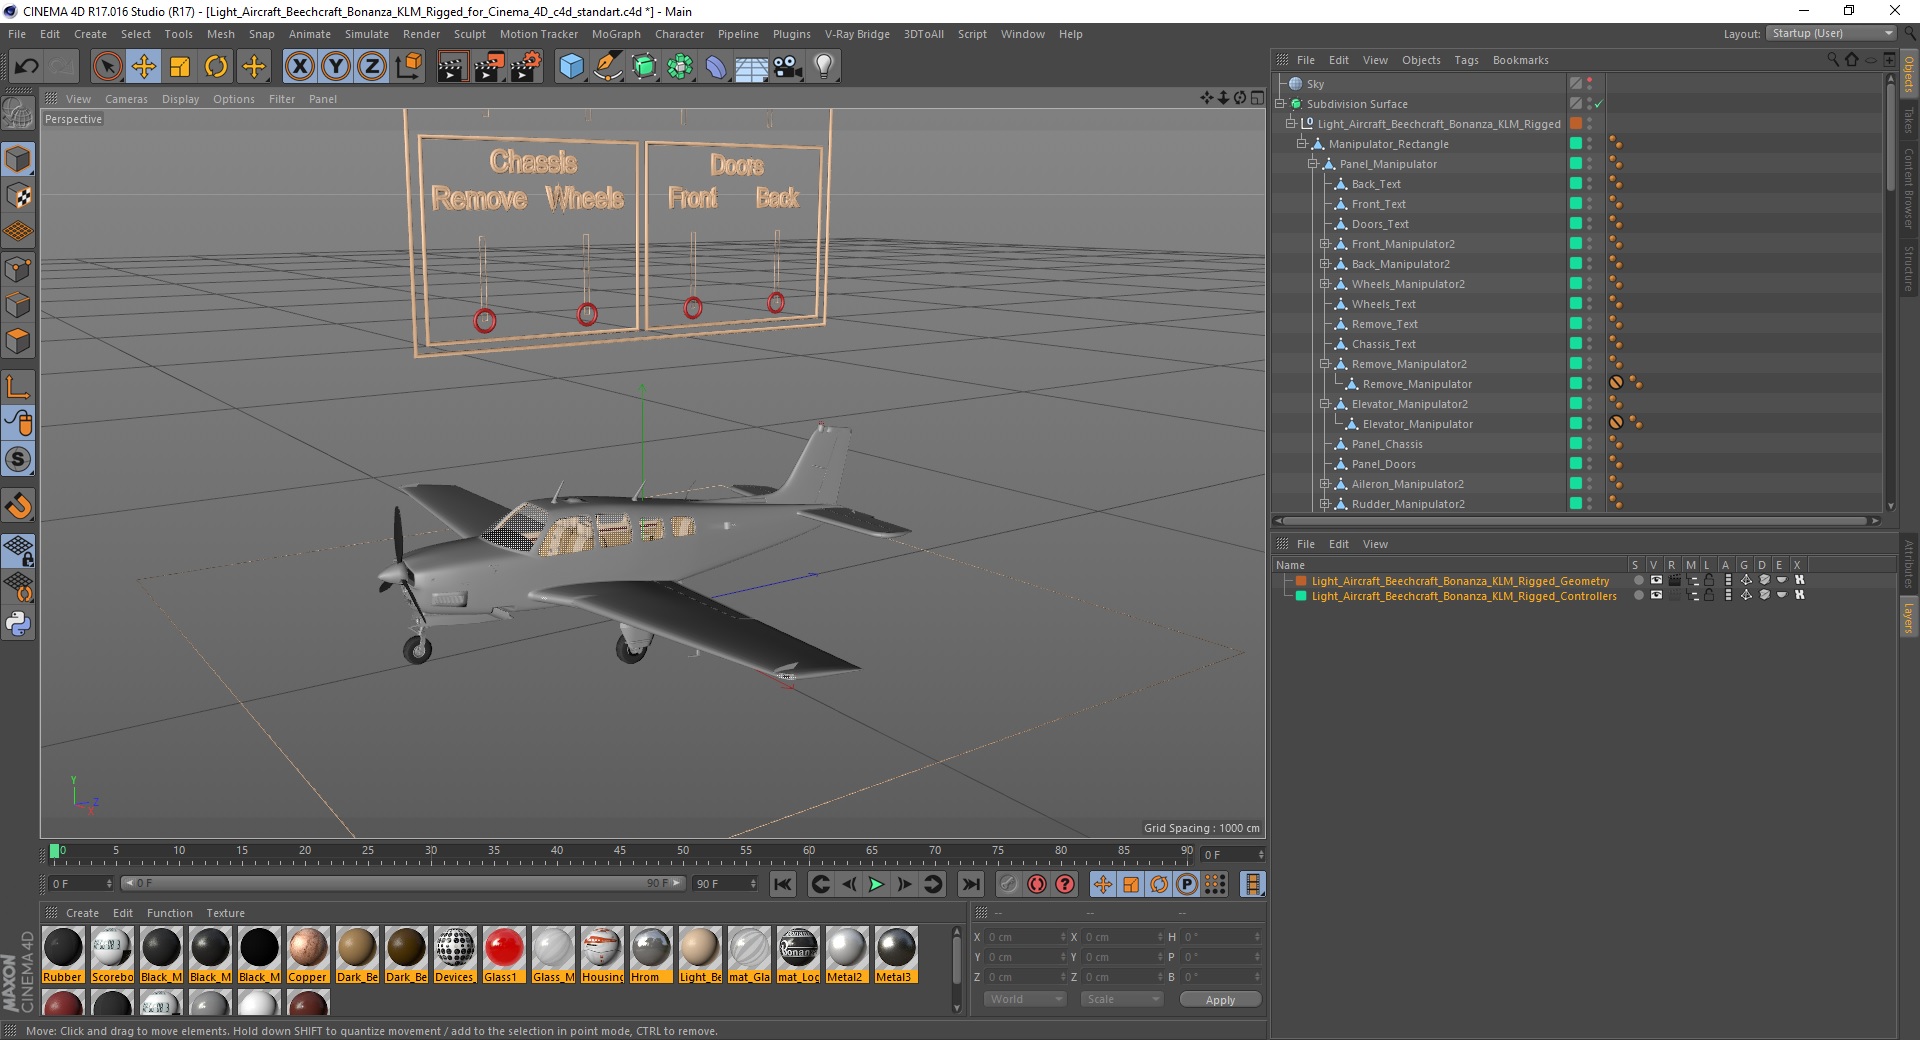Activate the Scale tool icon
Image resolution: width=1920 pixels, height=1040 pixels.
coord(180,67)
